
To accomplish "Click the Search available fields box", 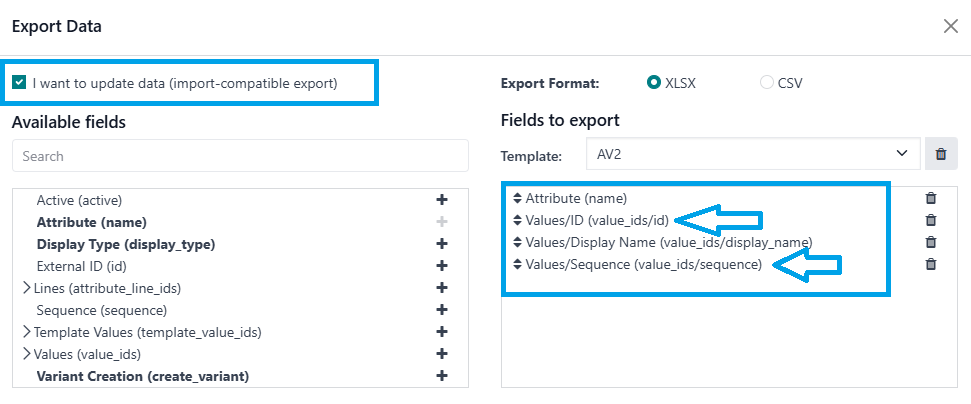I will point(240,156).
